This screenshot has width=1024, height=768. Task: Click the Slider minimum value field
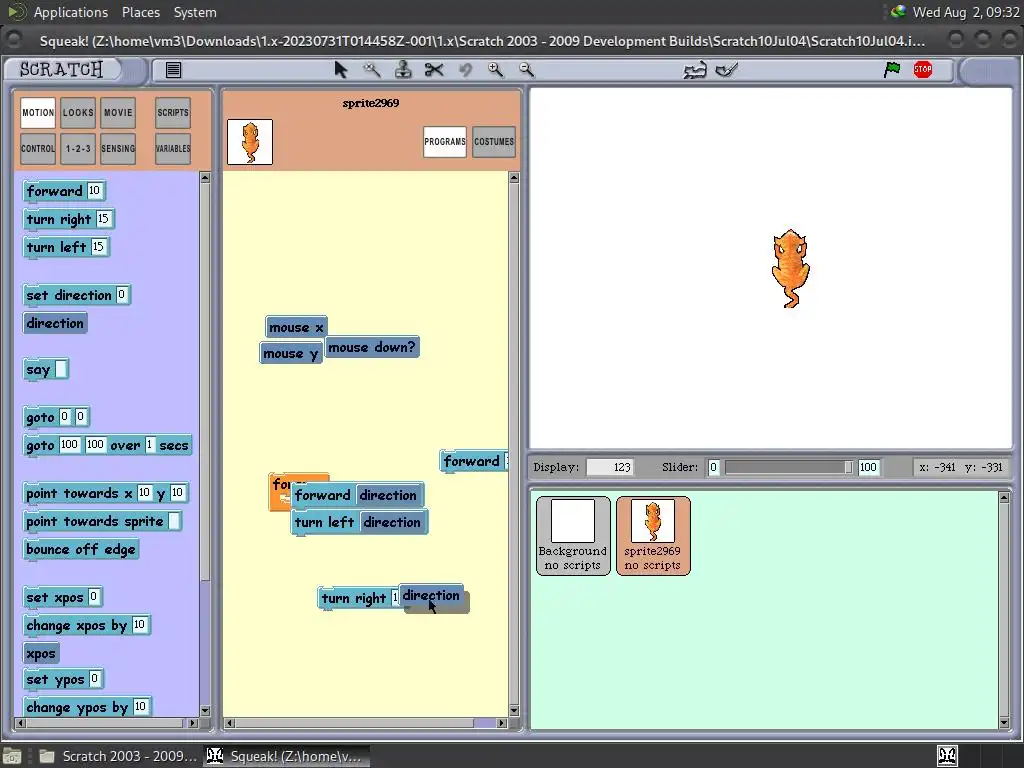click(x=714, y=467)
